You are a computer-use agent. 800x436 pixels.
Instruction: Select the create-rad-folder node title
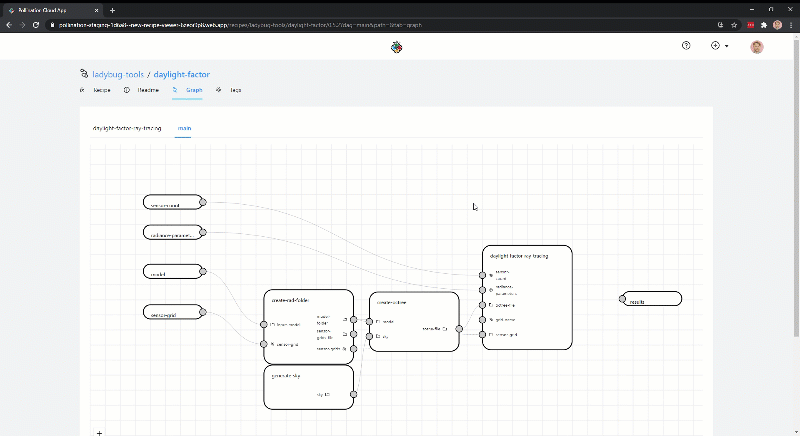coord(290,300)
